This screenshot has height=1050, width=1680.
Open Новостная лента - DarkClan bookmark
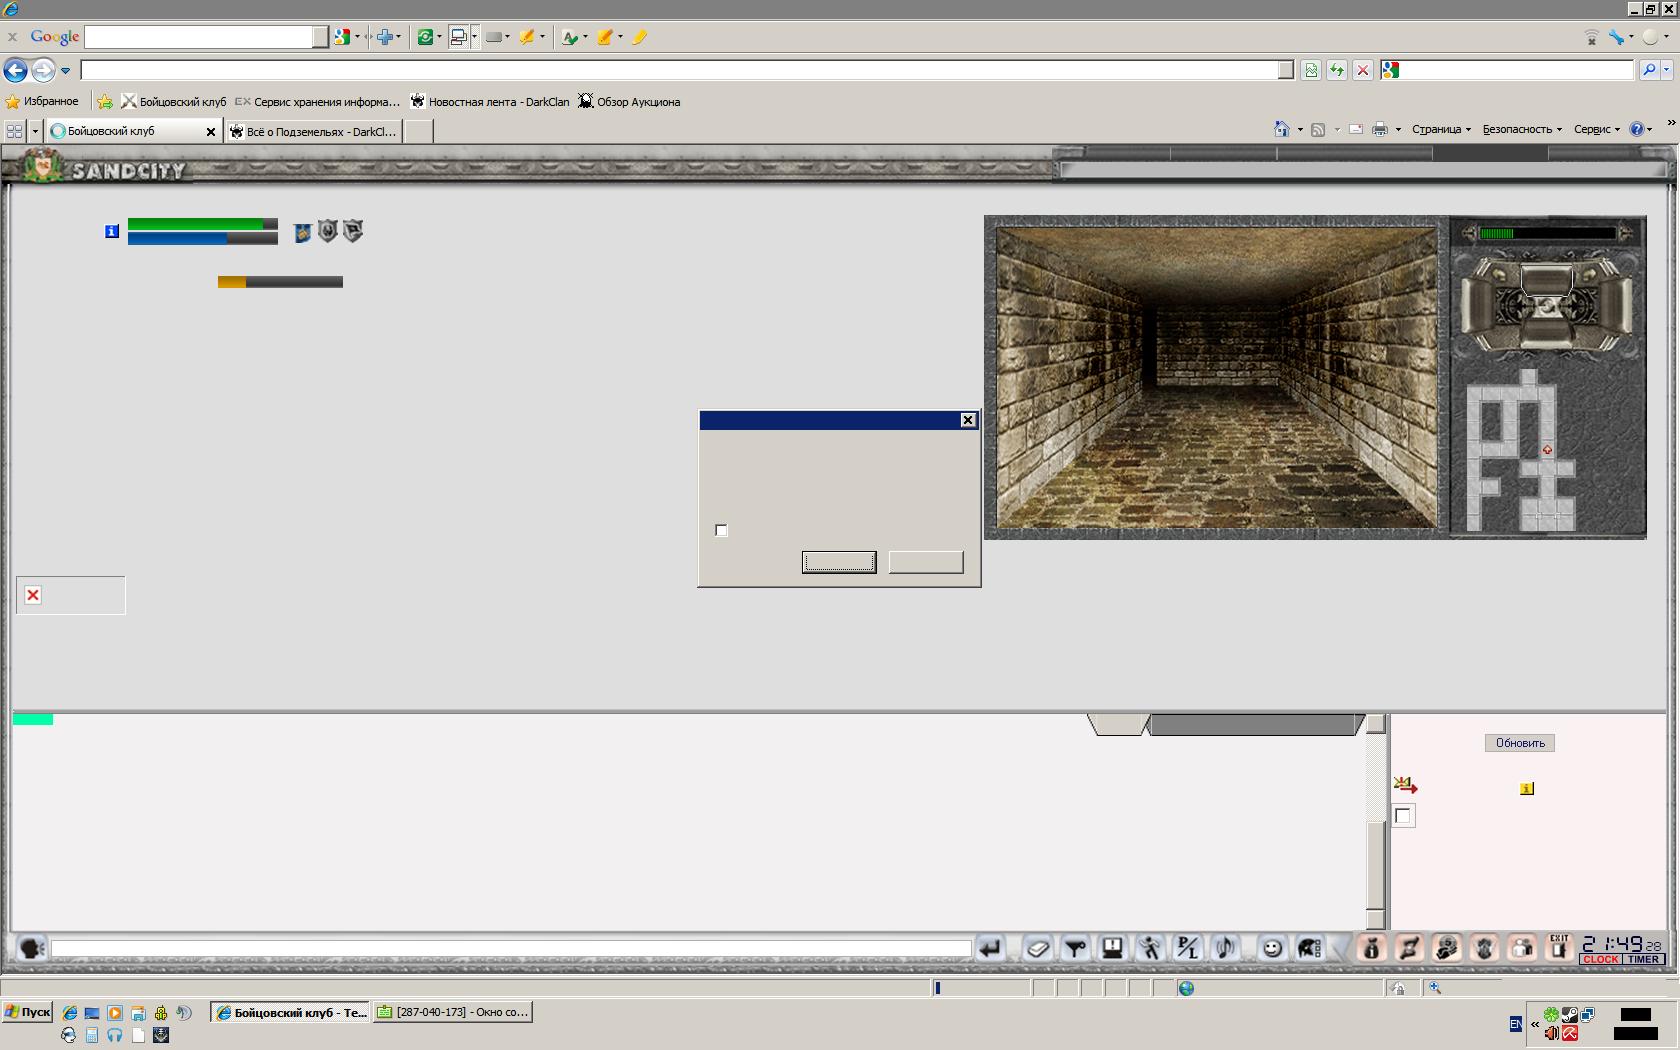point(490,101)
